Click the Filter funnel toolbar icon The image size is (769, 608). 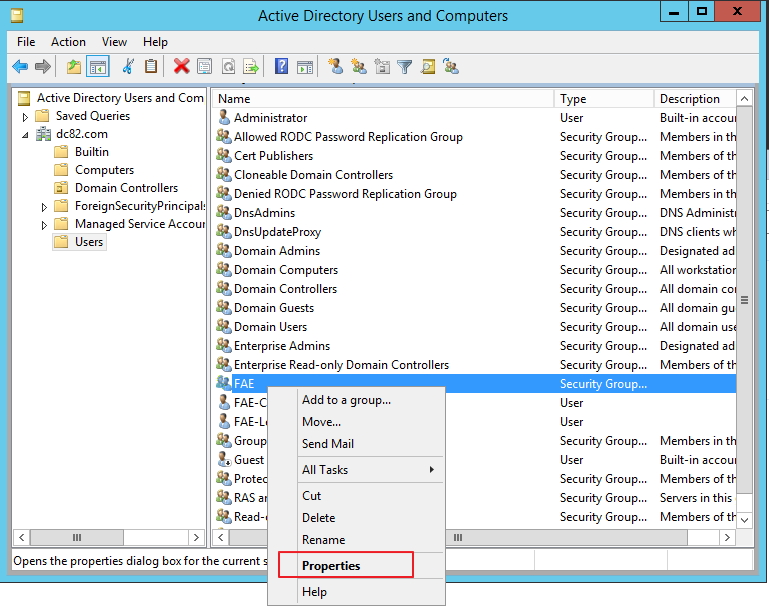click(405, 66)
